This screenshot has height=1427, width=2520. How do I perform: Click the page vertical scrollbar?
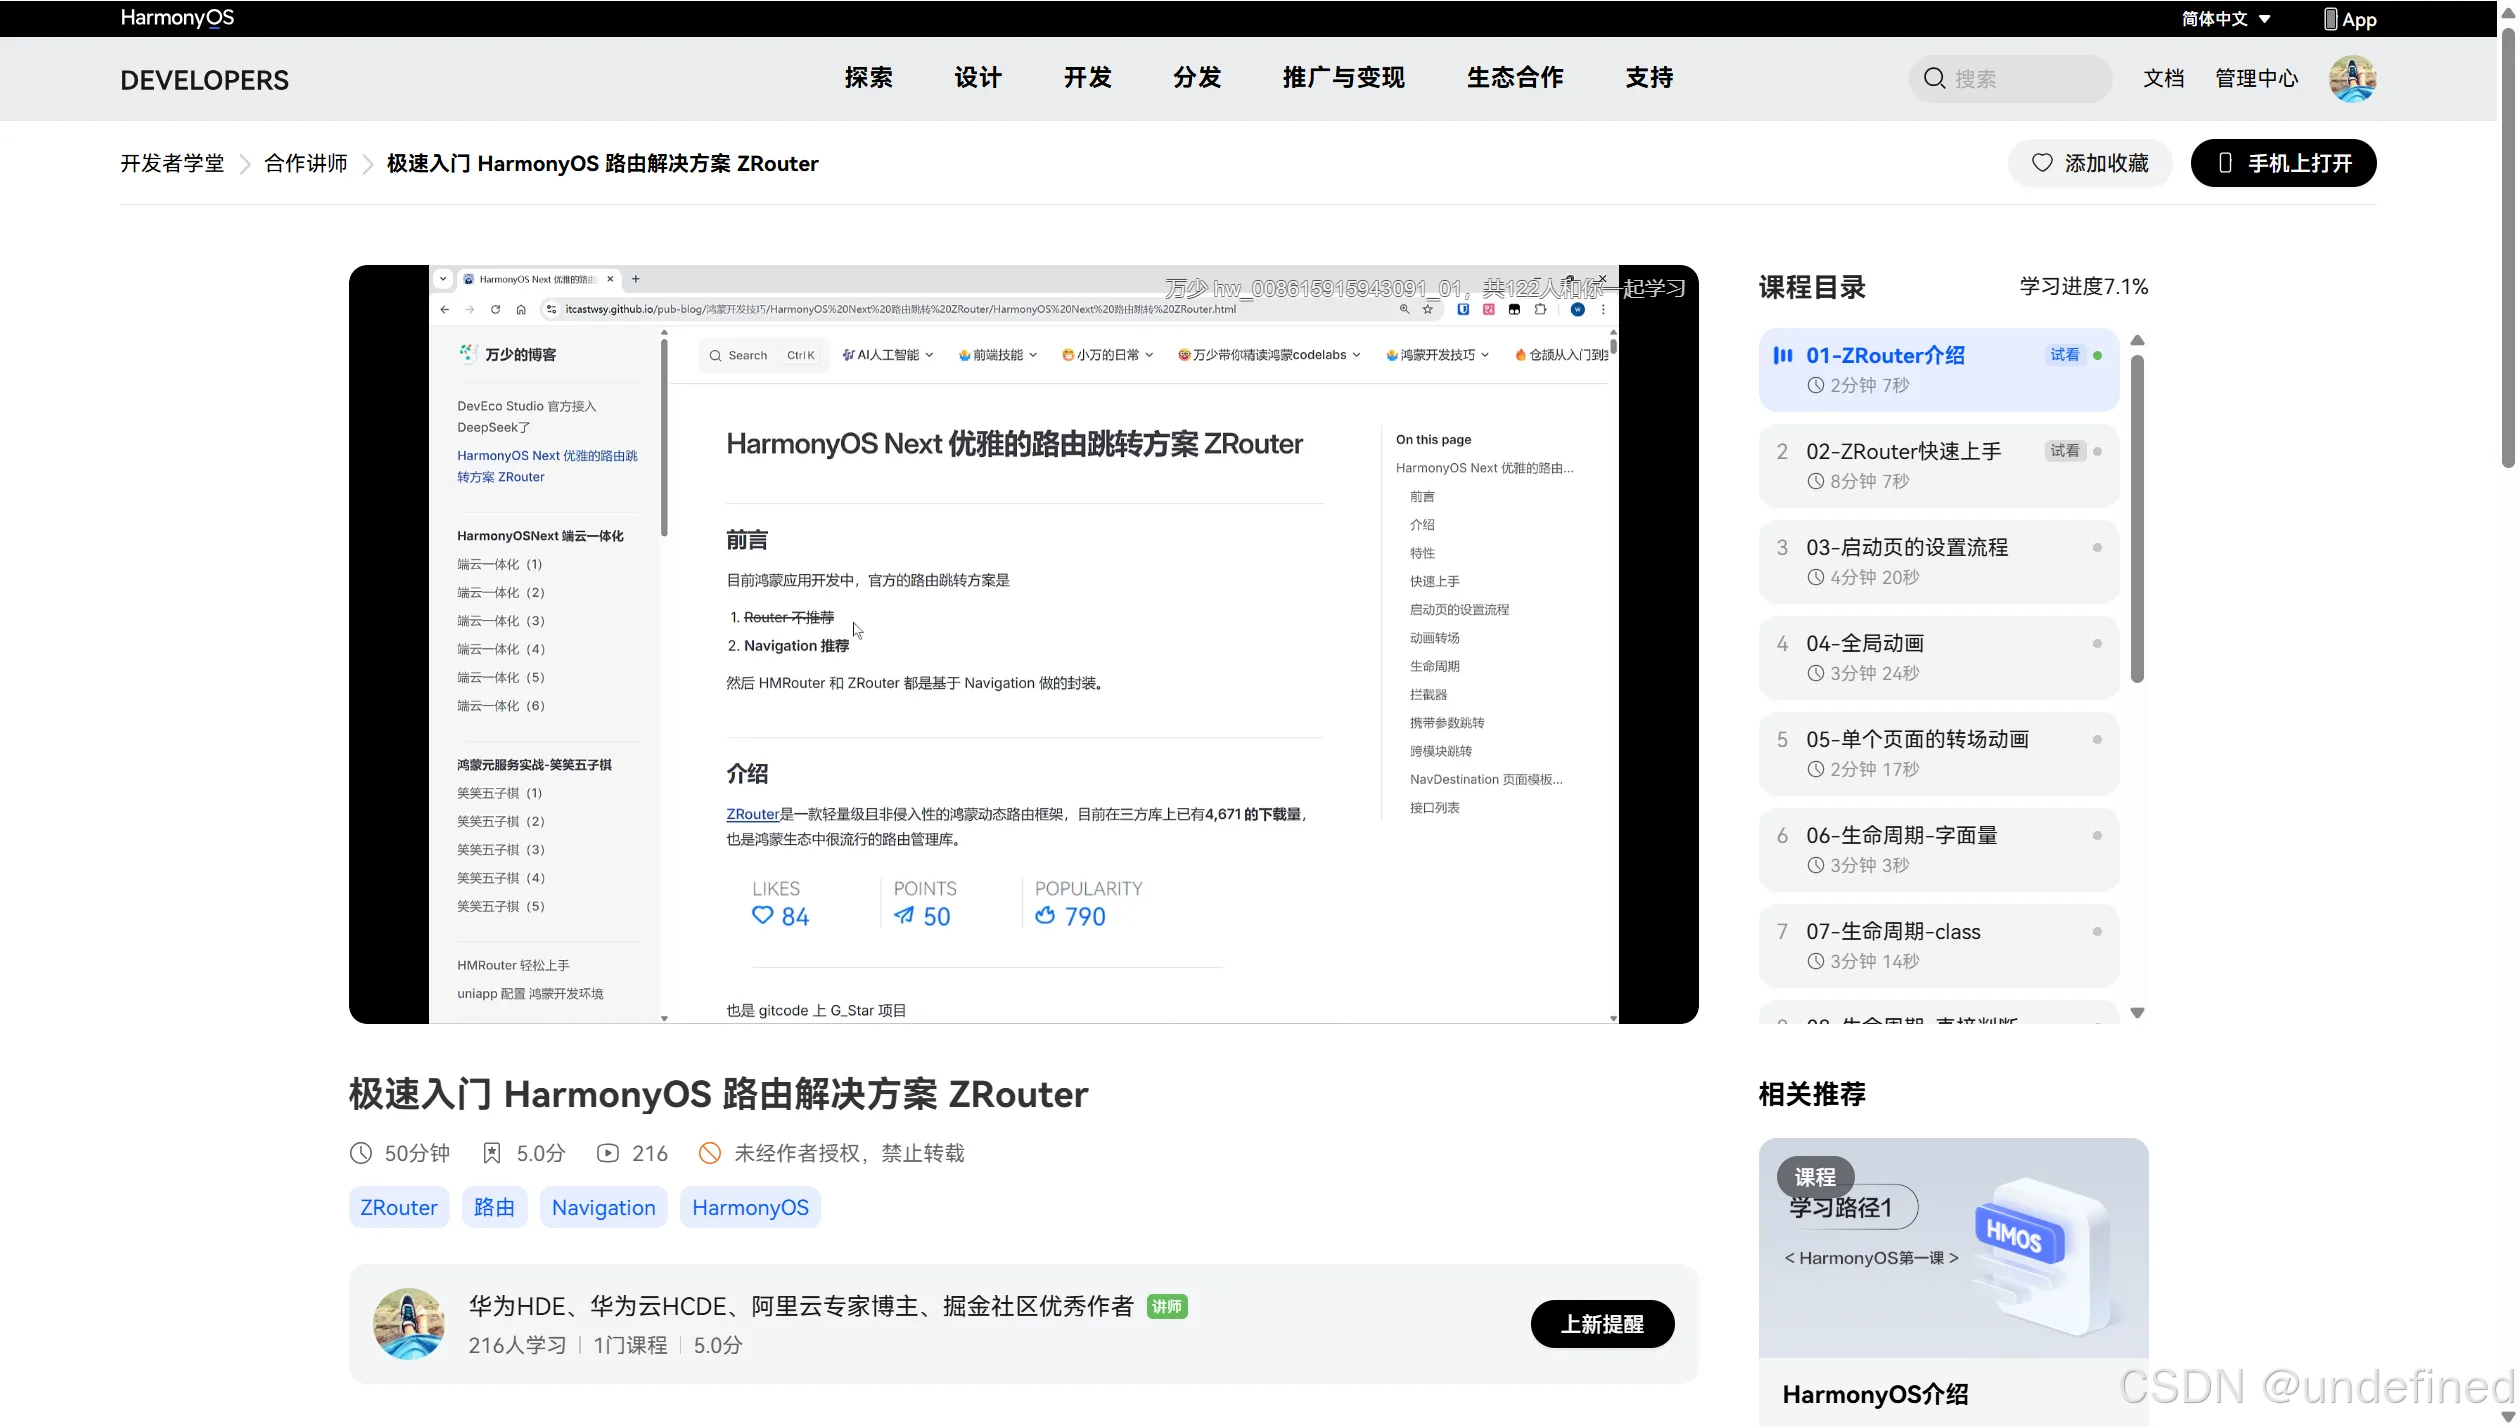[2508, 250]
